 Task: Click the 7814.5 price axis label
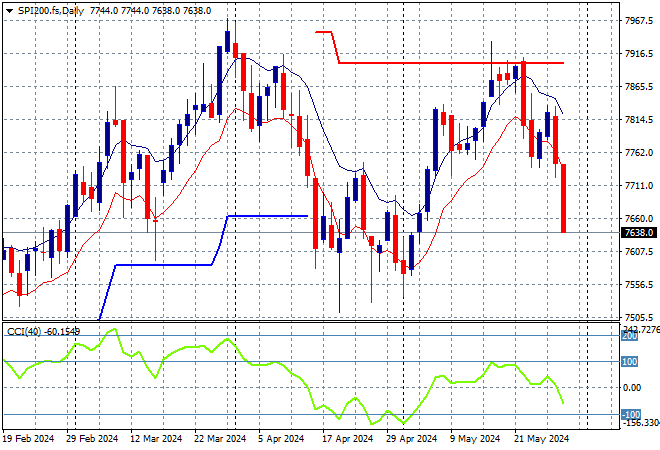click(x=639, y=120)
